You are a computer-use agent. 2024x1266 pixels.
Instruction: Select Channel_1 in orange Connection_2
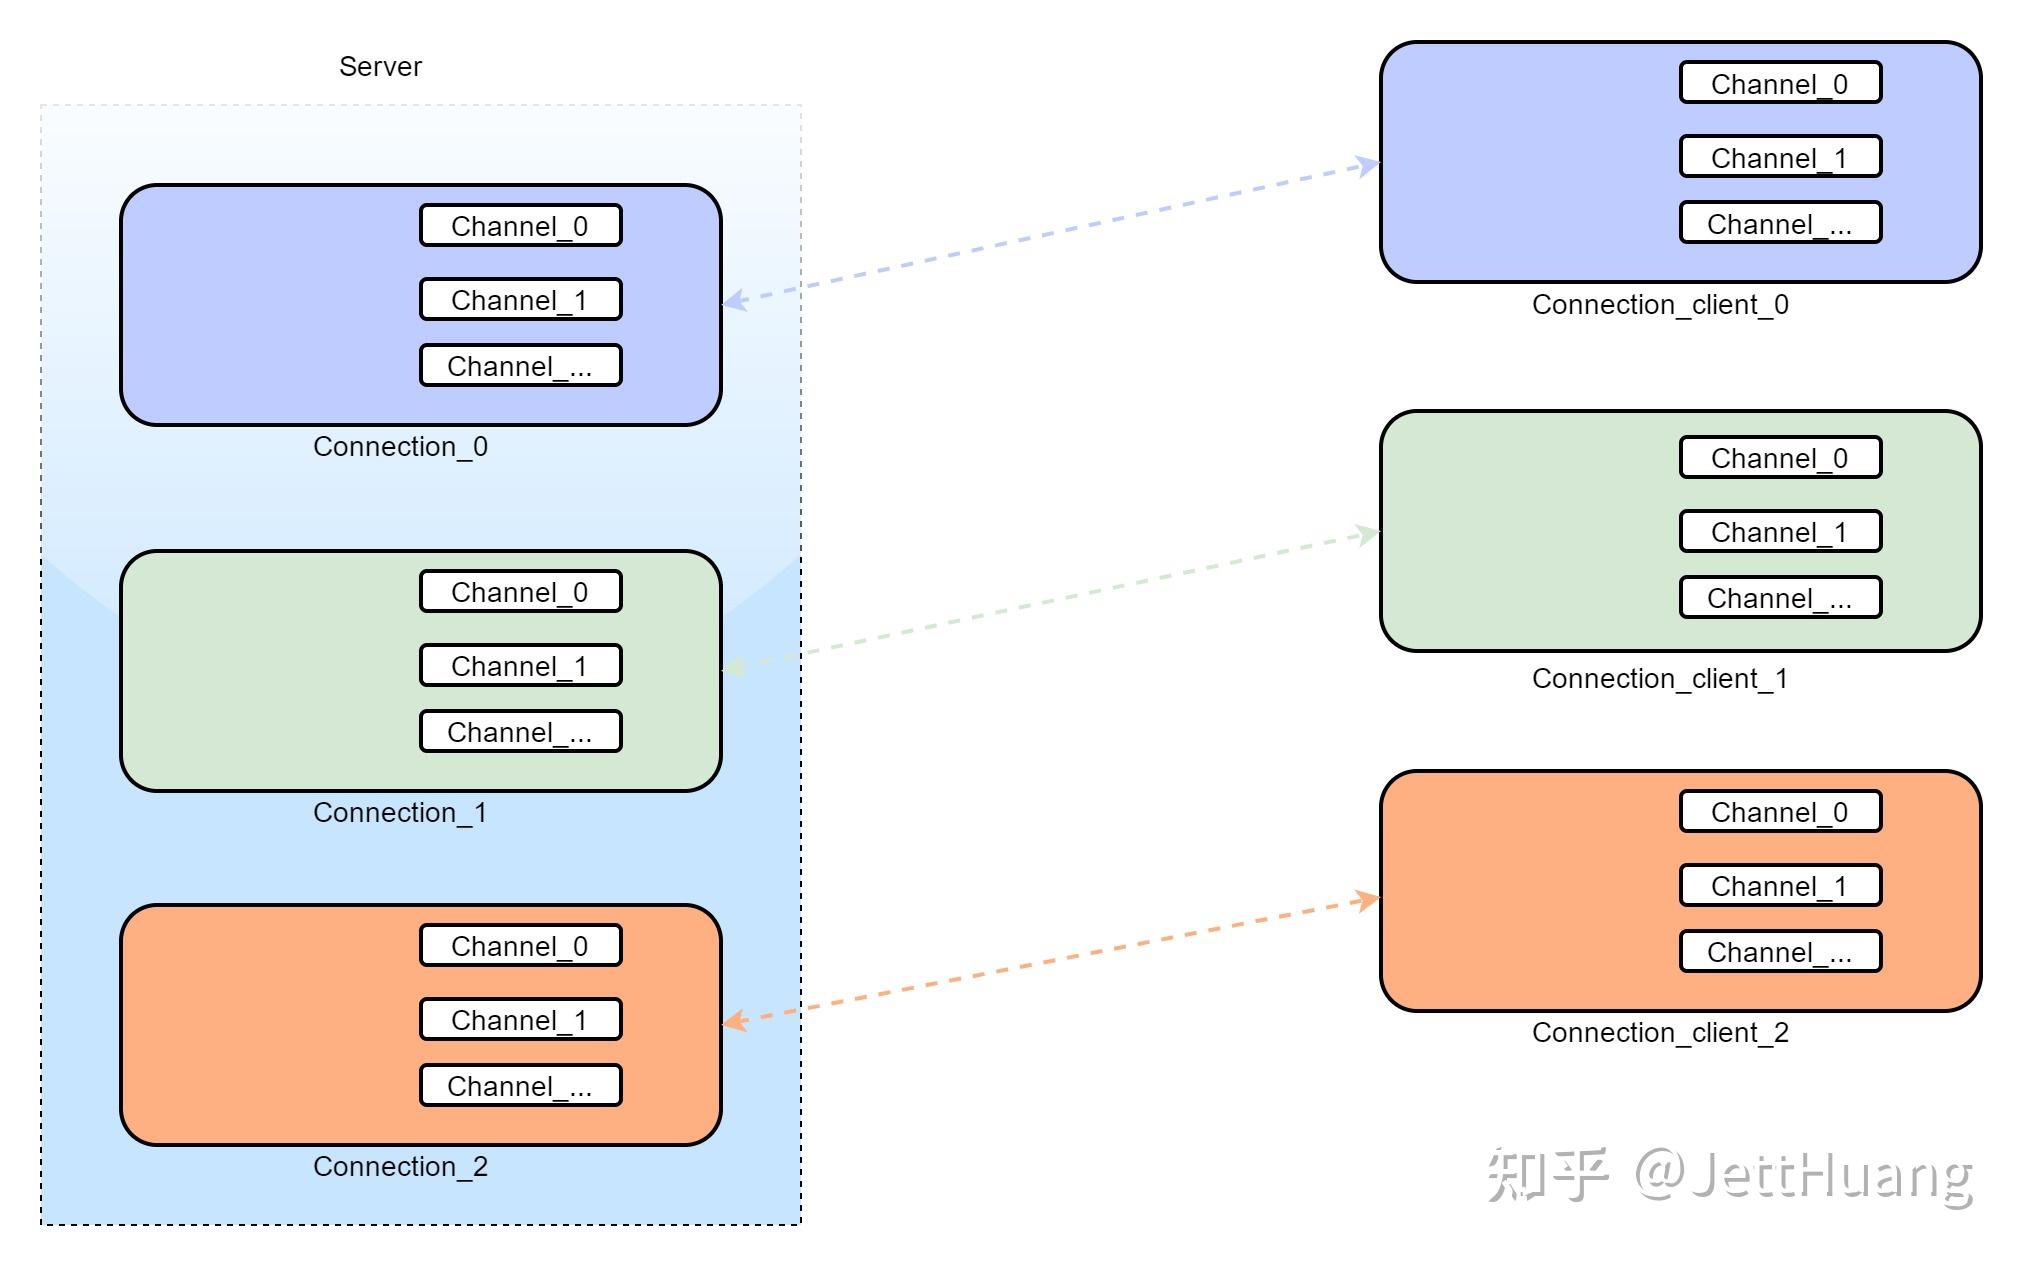point(520,1020)
